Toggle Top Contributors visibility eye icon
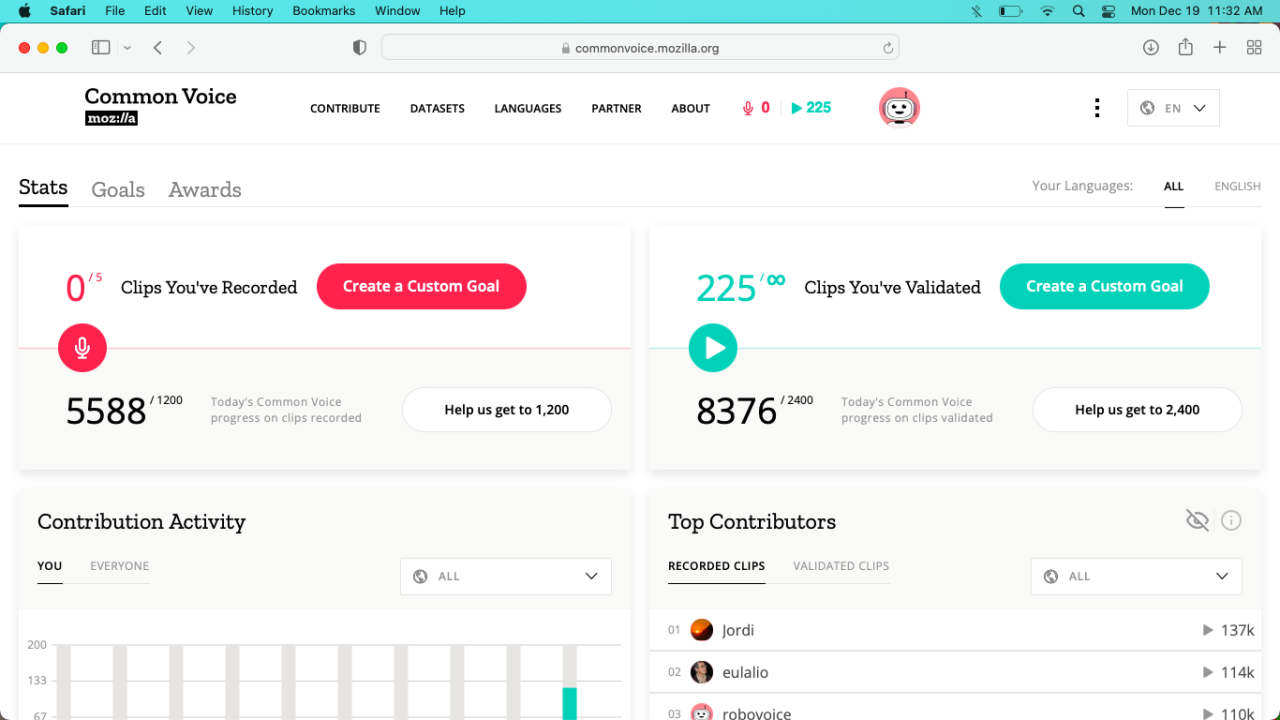The height and width of the screenshot is (720, 1280). (1197, 520)
